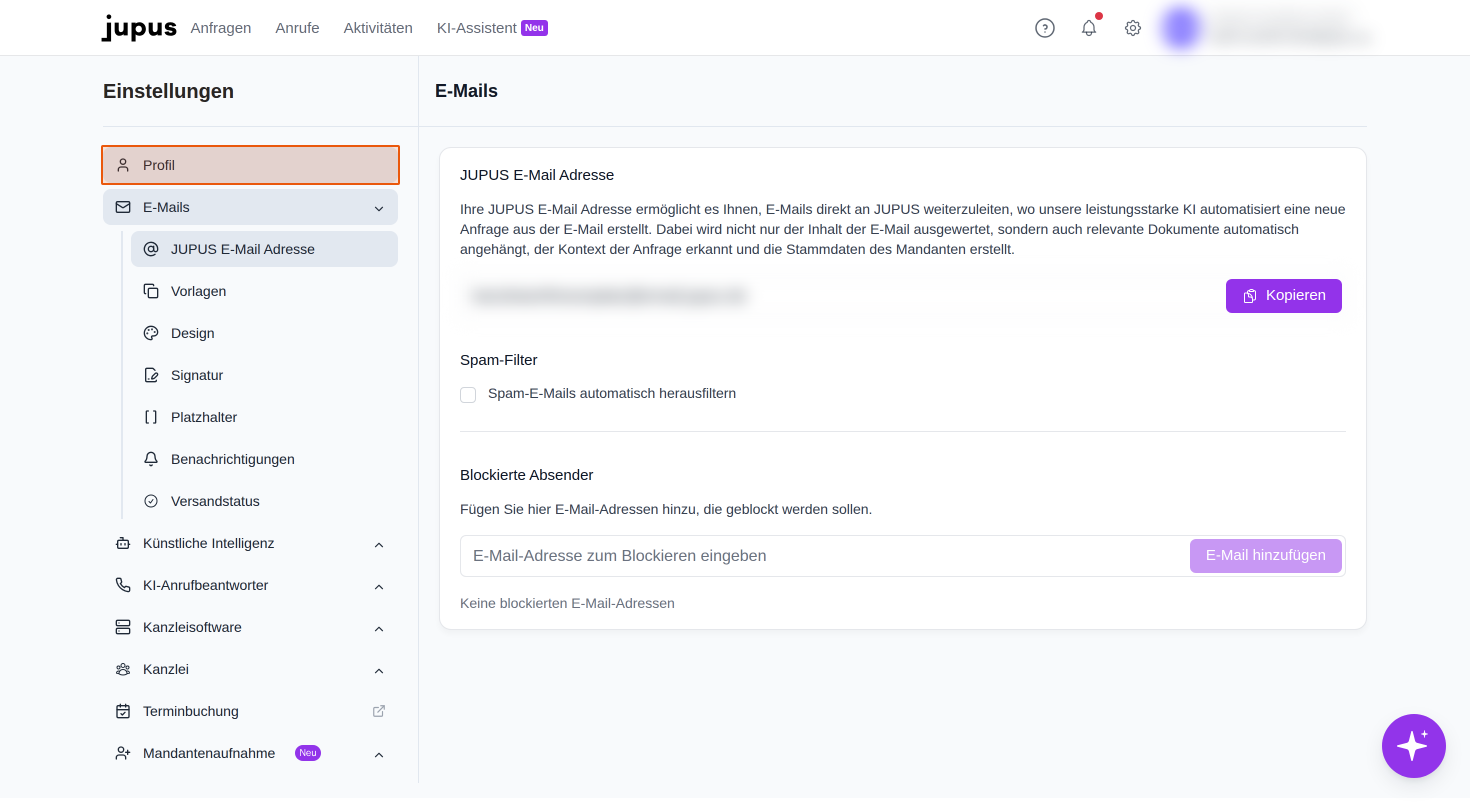Viewport: 1470px width, 802px height.
Task: Click the blurred JUPUS e-mail address text
Action: (608, 296)
